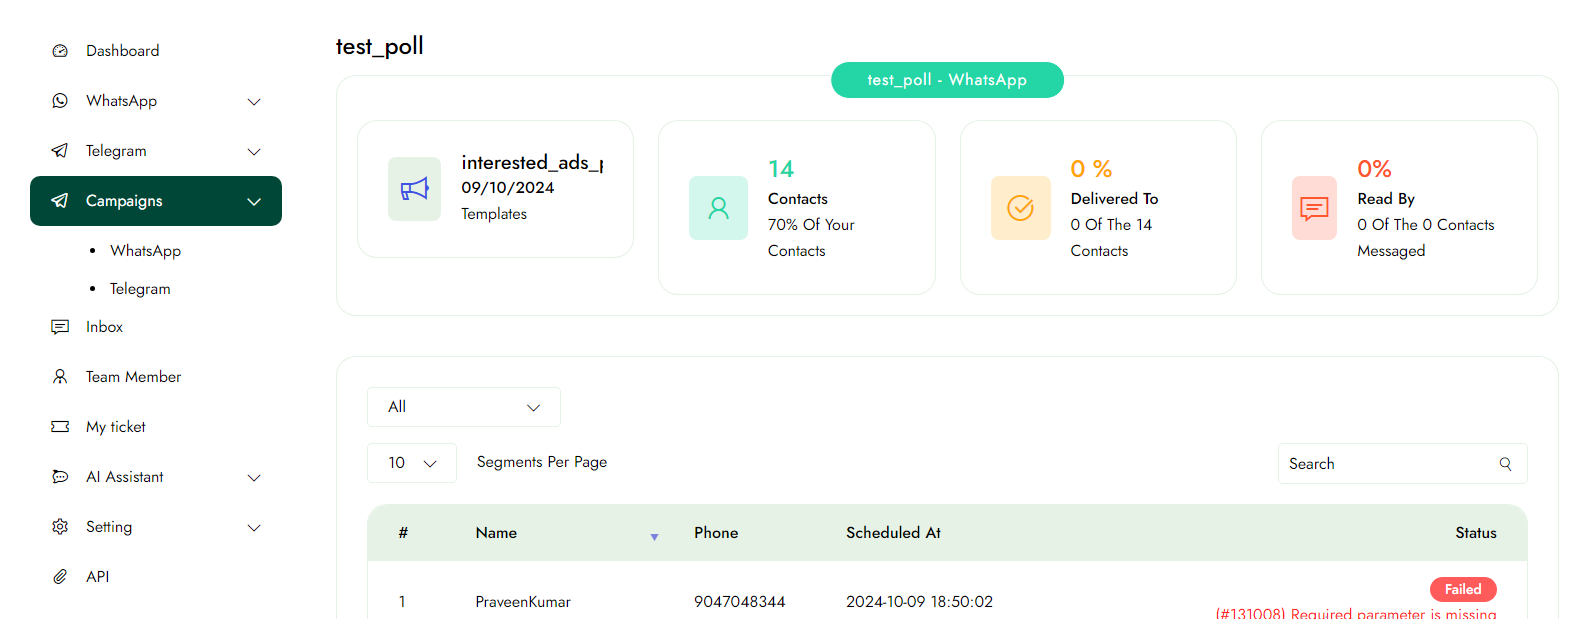Viewport: 1576px width, 619px height.
Task: Expand the Telegram sidebar menu chevron
Action: click(x=254, y=152)
